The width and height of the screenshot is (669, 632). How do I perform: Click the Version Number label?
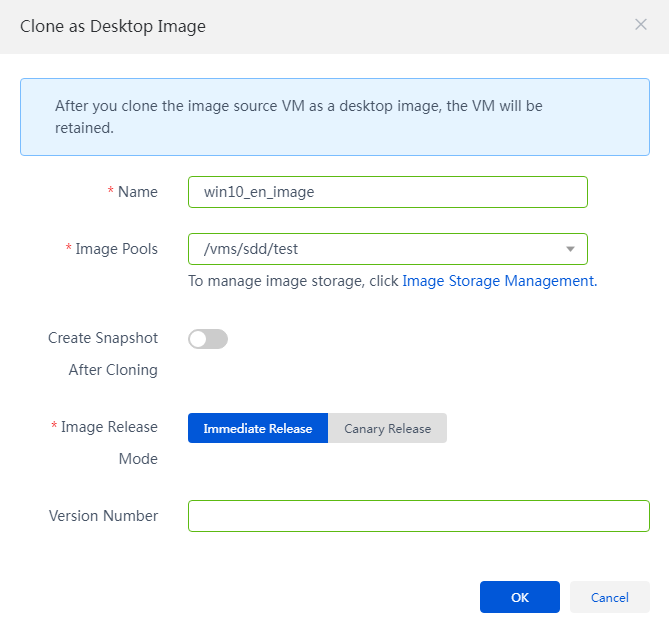(x=103, y=516)
